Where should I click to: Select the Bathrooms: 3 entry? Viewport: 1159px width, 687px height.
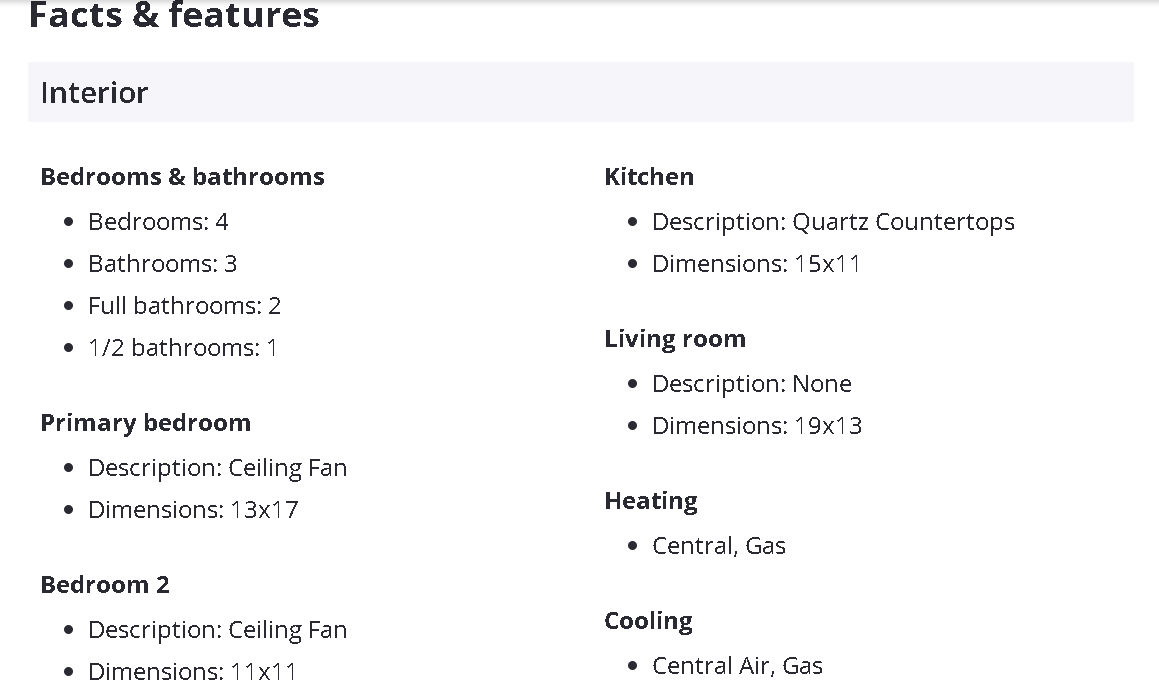162,264
